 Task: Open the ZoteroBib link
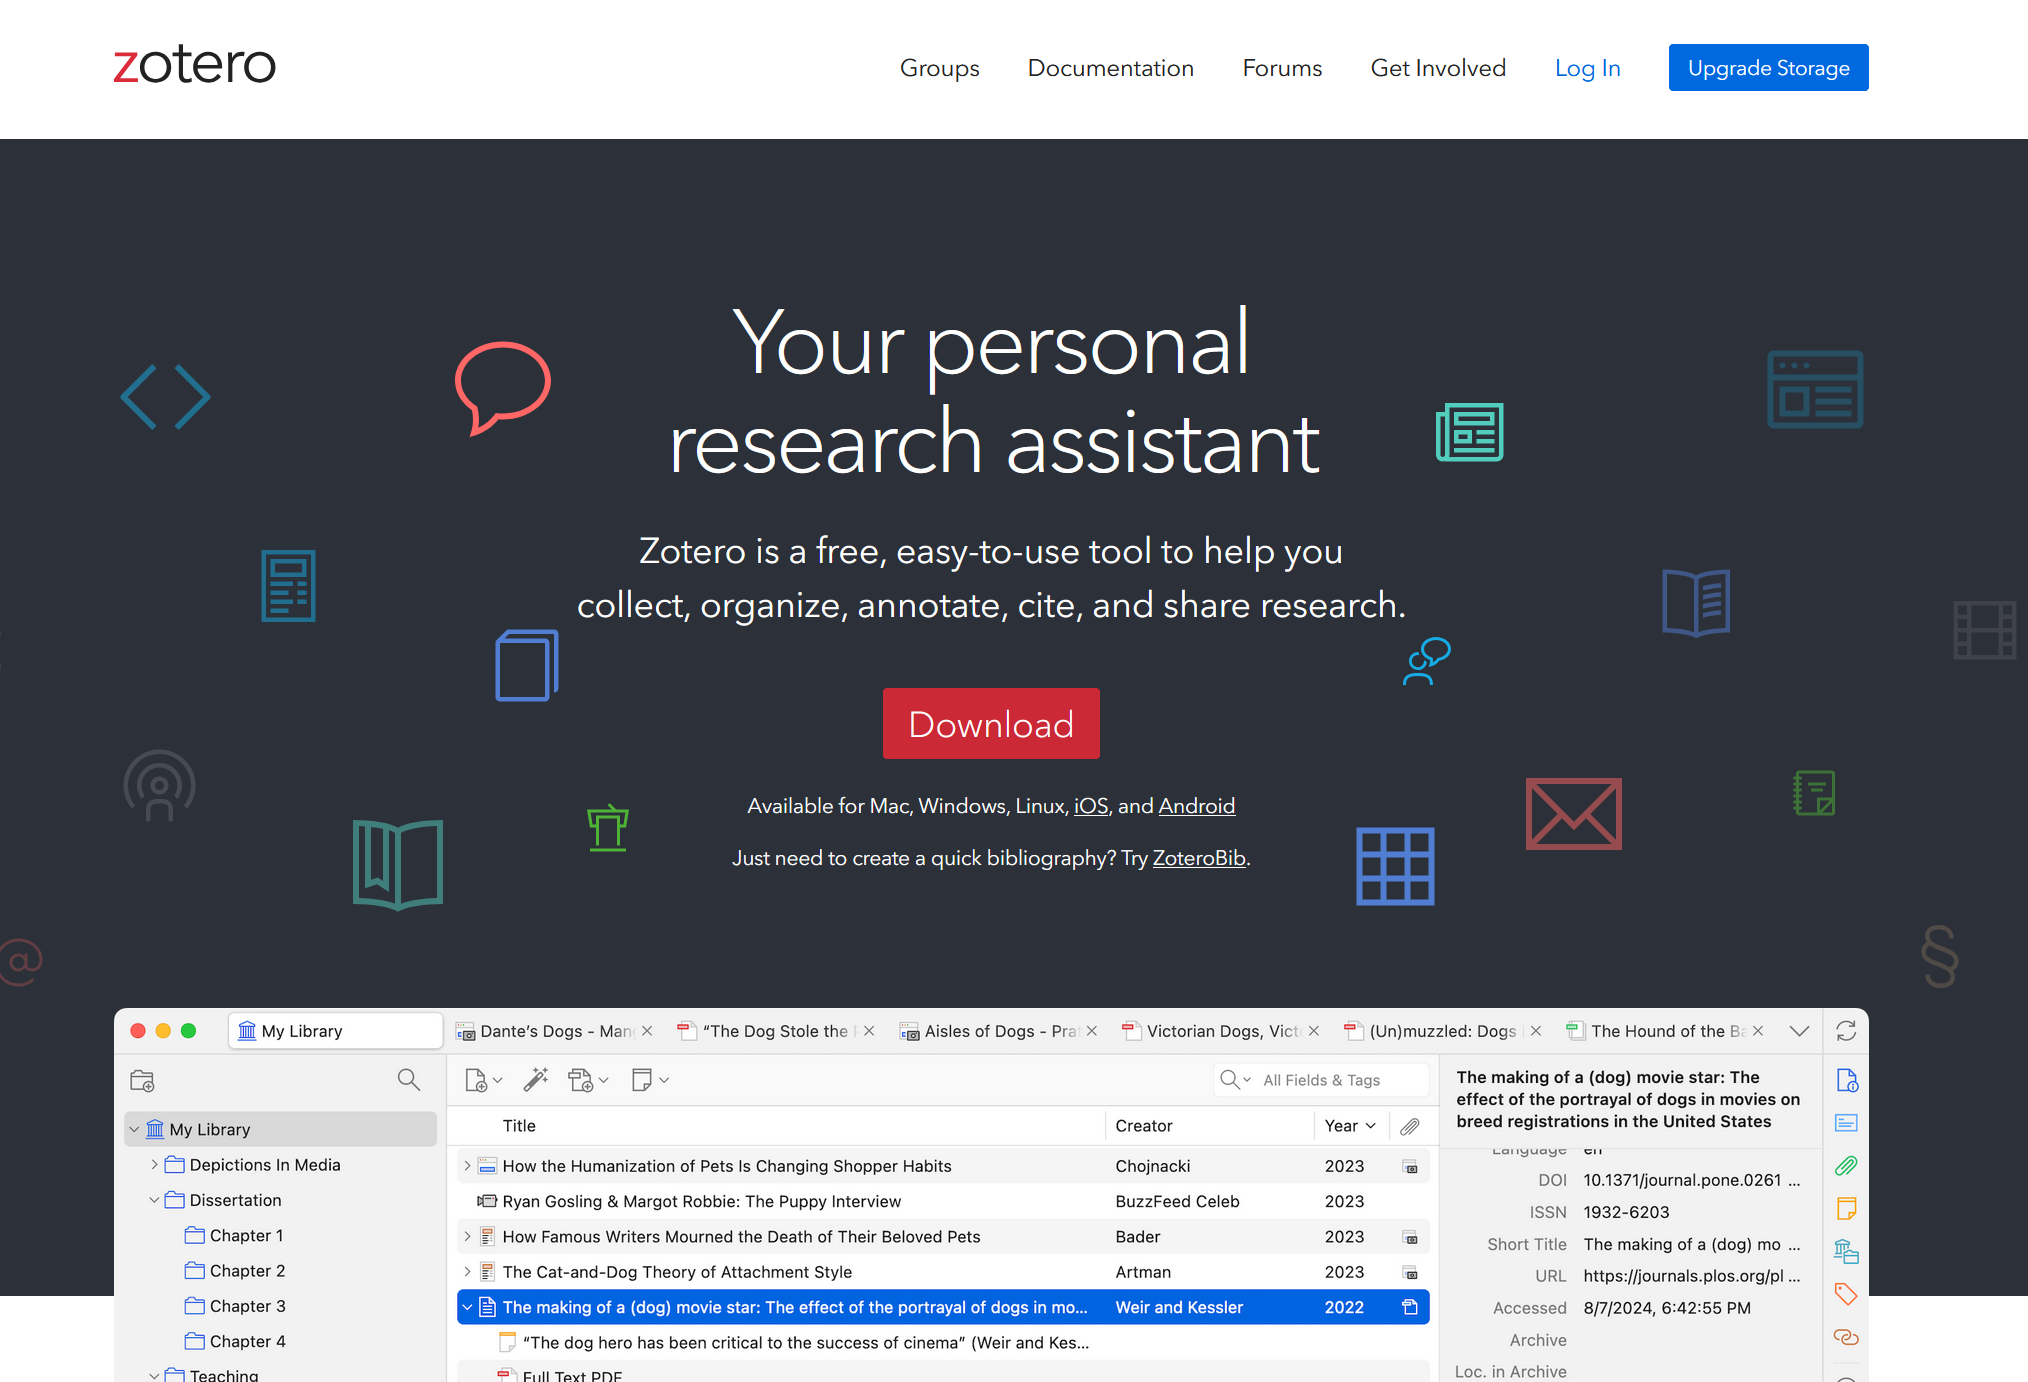pos(1199,858)
